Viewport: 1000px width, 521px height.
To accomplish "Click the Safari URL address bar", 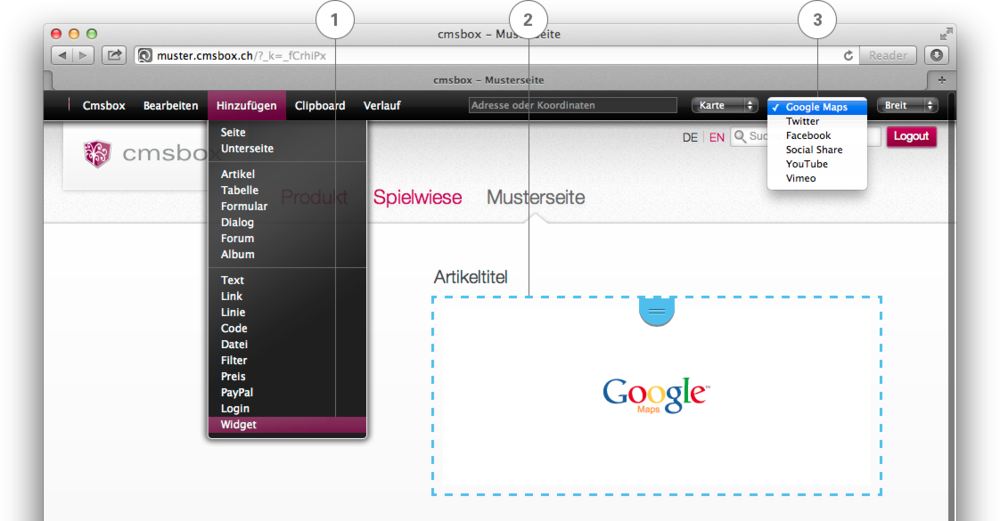I will click(496, 55).
